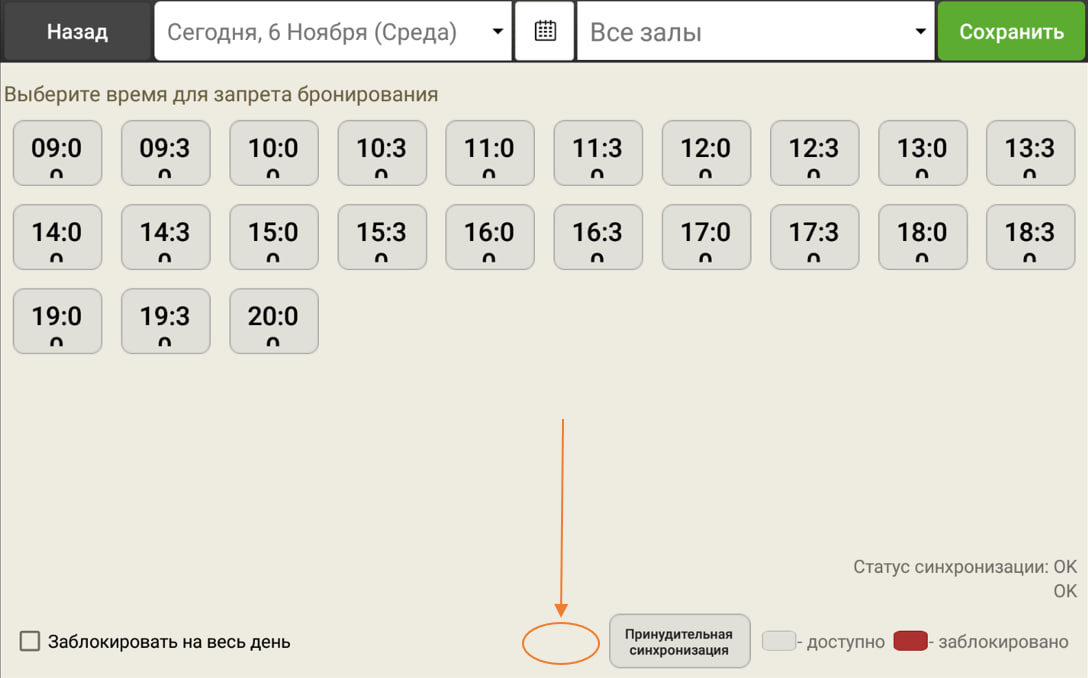1088x678 pixels.
Task: Toggle the 18:30 time slot
Action: [1030, 237]
